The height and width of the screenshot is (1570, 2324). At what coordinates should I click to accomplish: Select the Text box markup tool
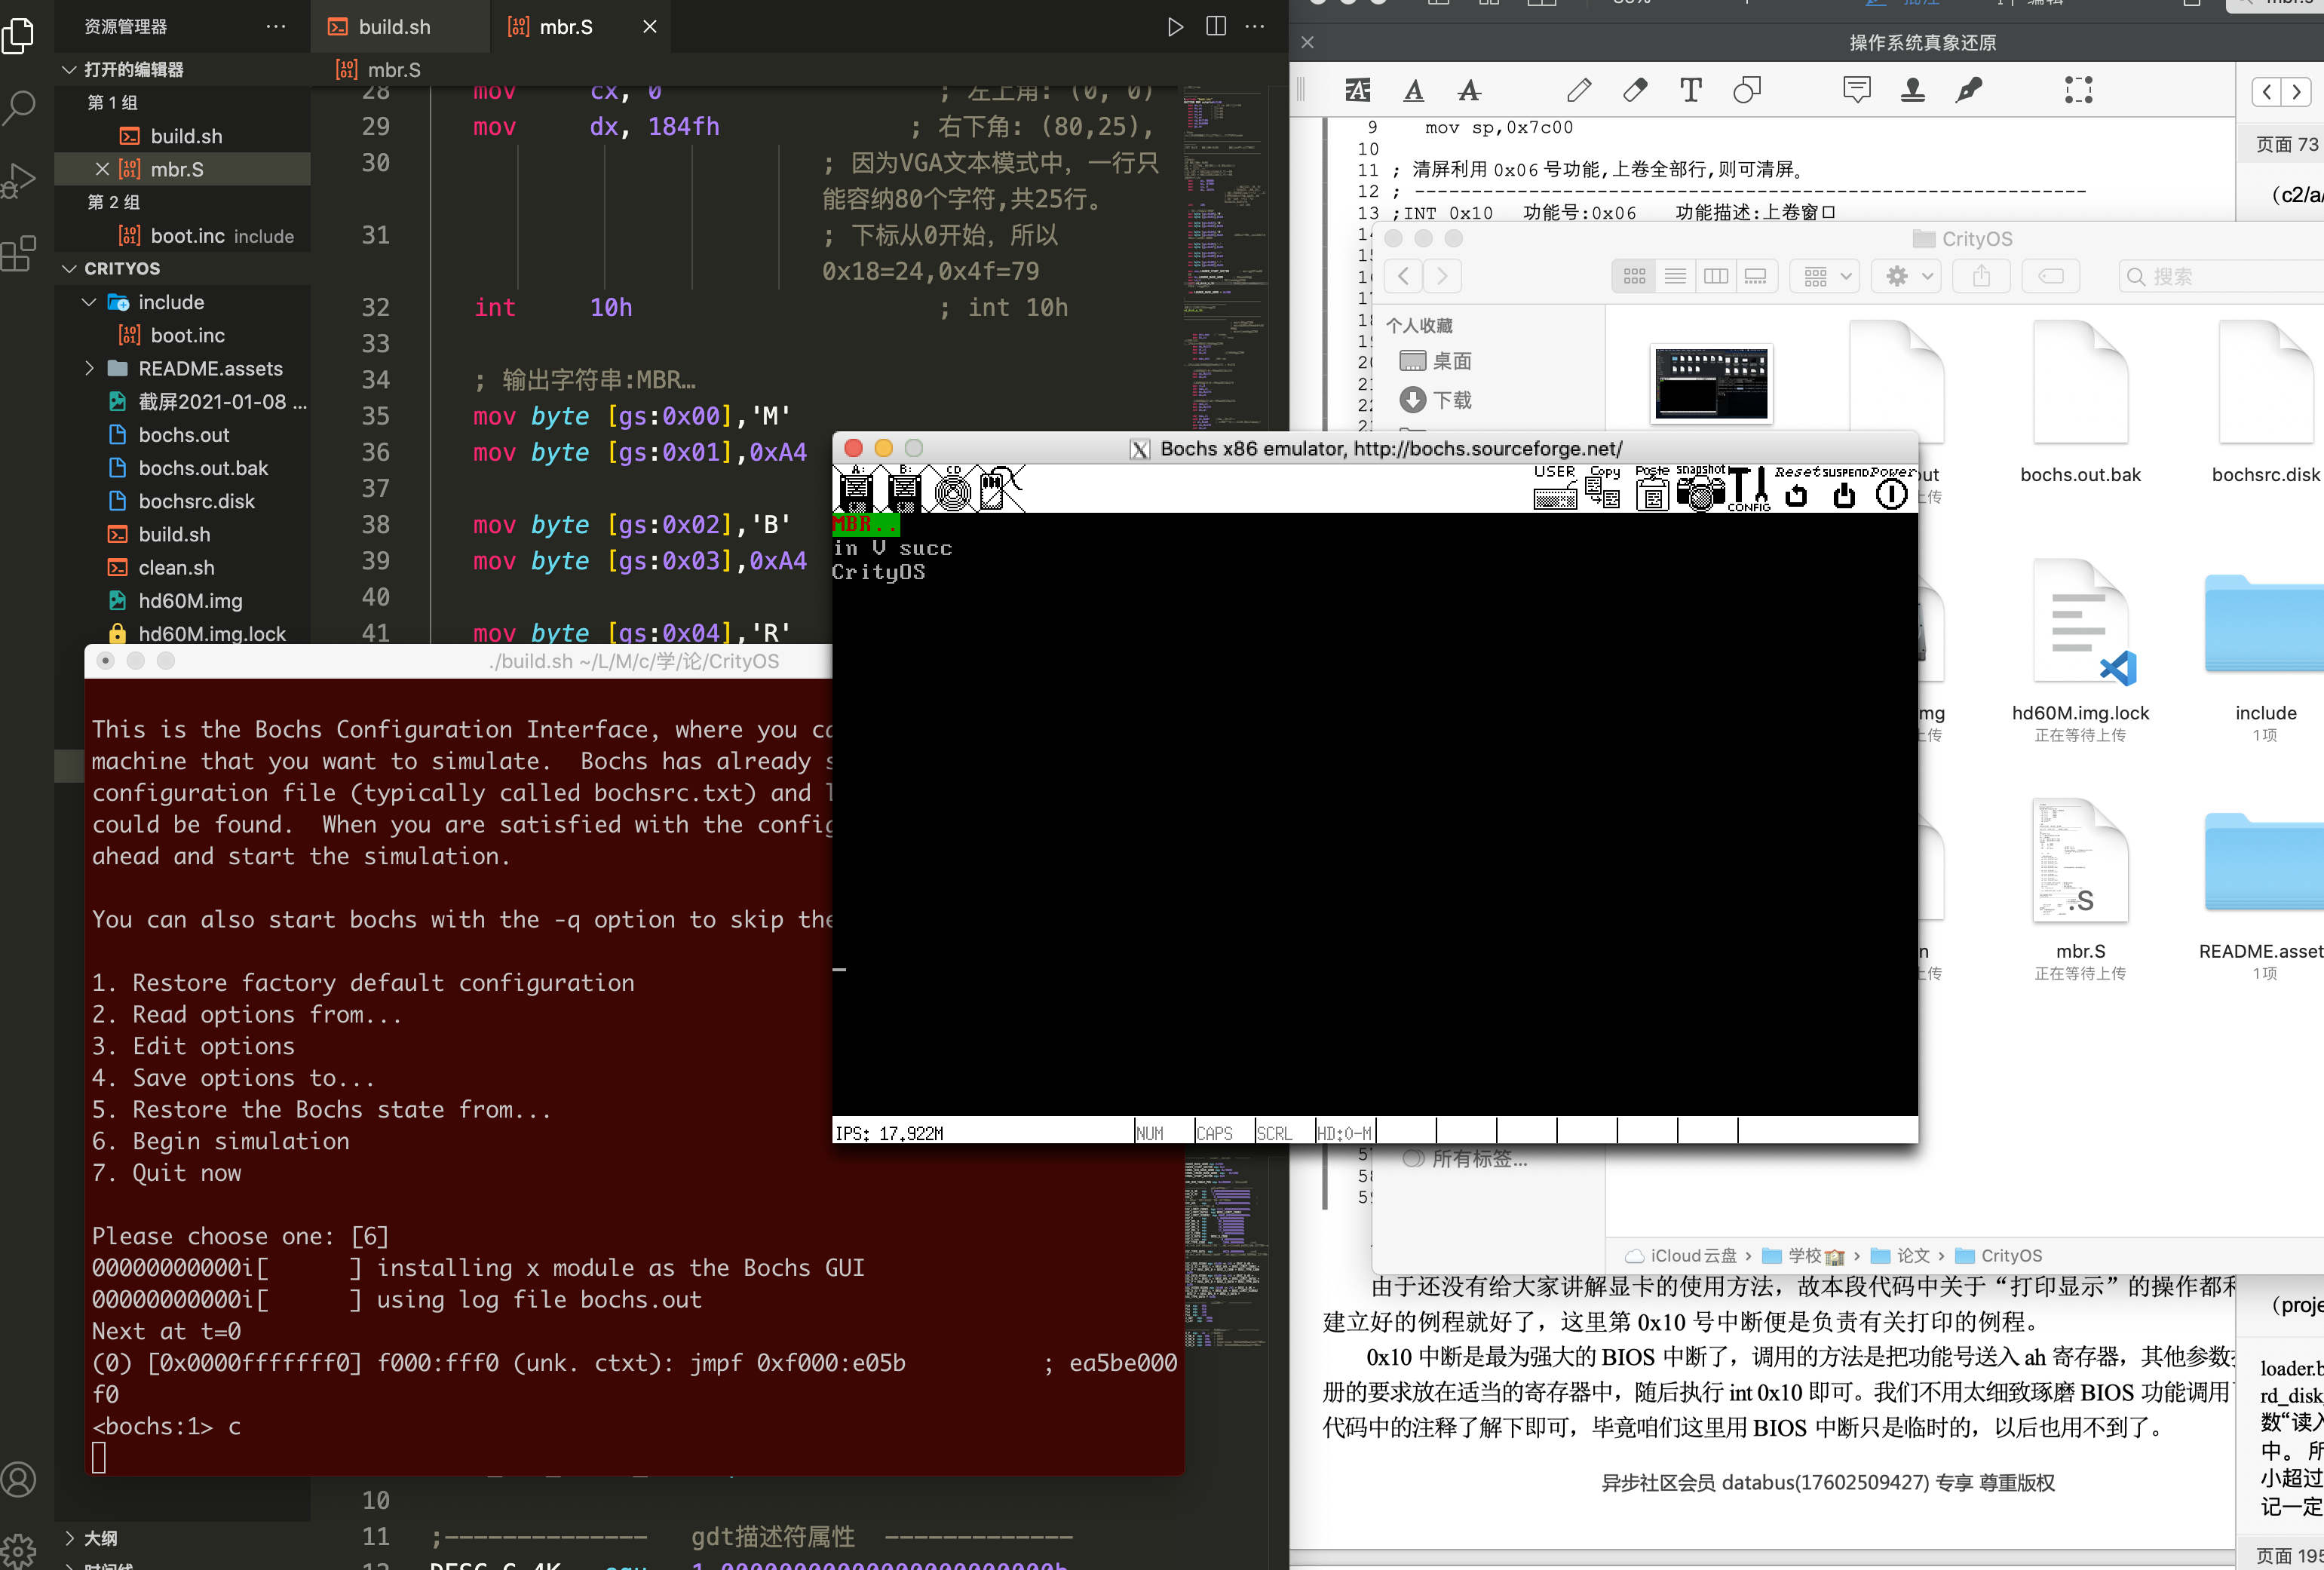[x=1690, y=90]
